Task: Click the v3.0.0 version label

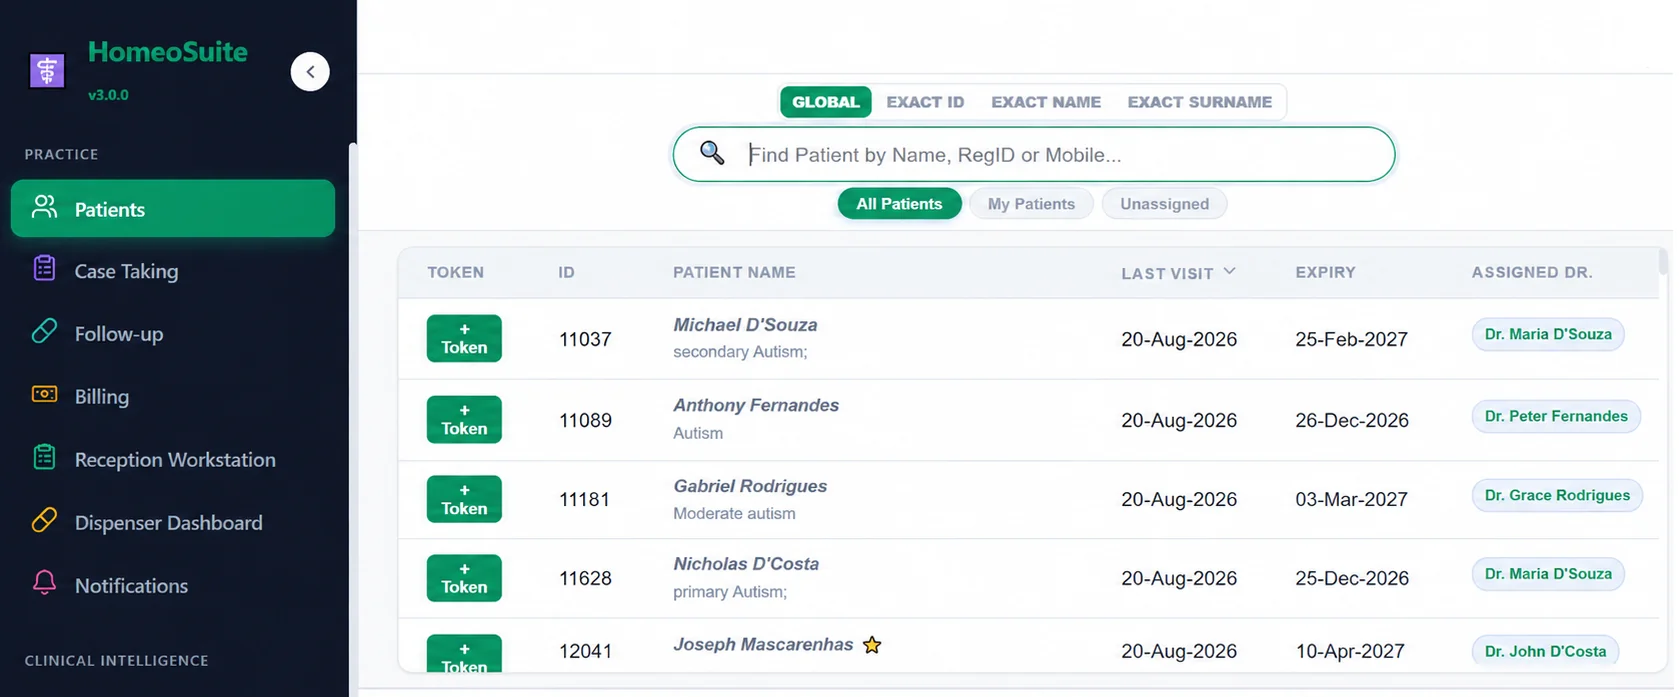Action: coord(108,95)
